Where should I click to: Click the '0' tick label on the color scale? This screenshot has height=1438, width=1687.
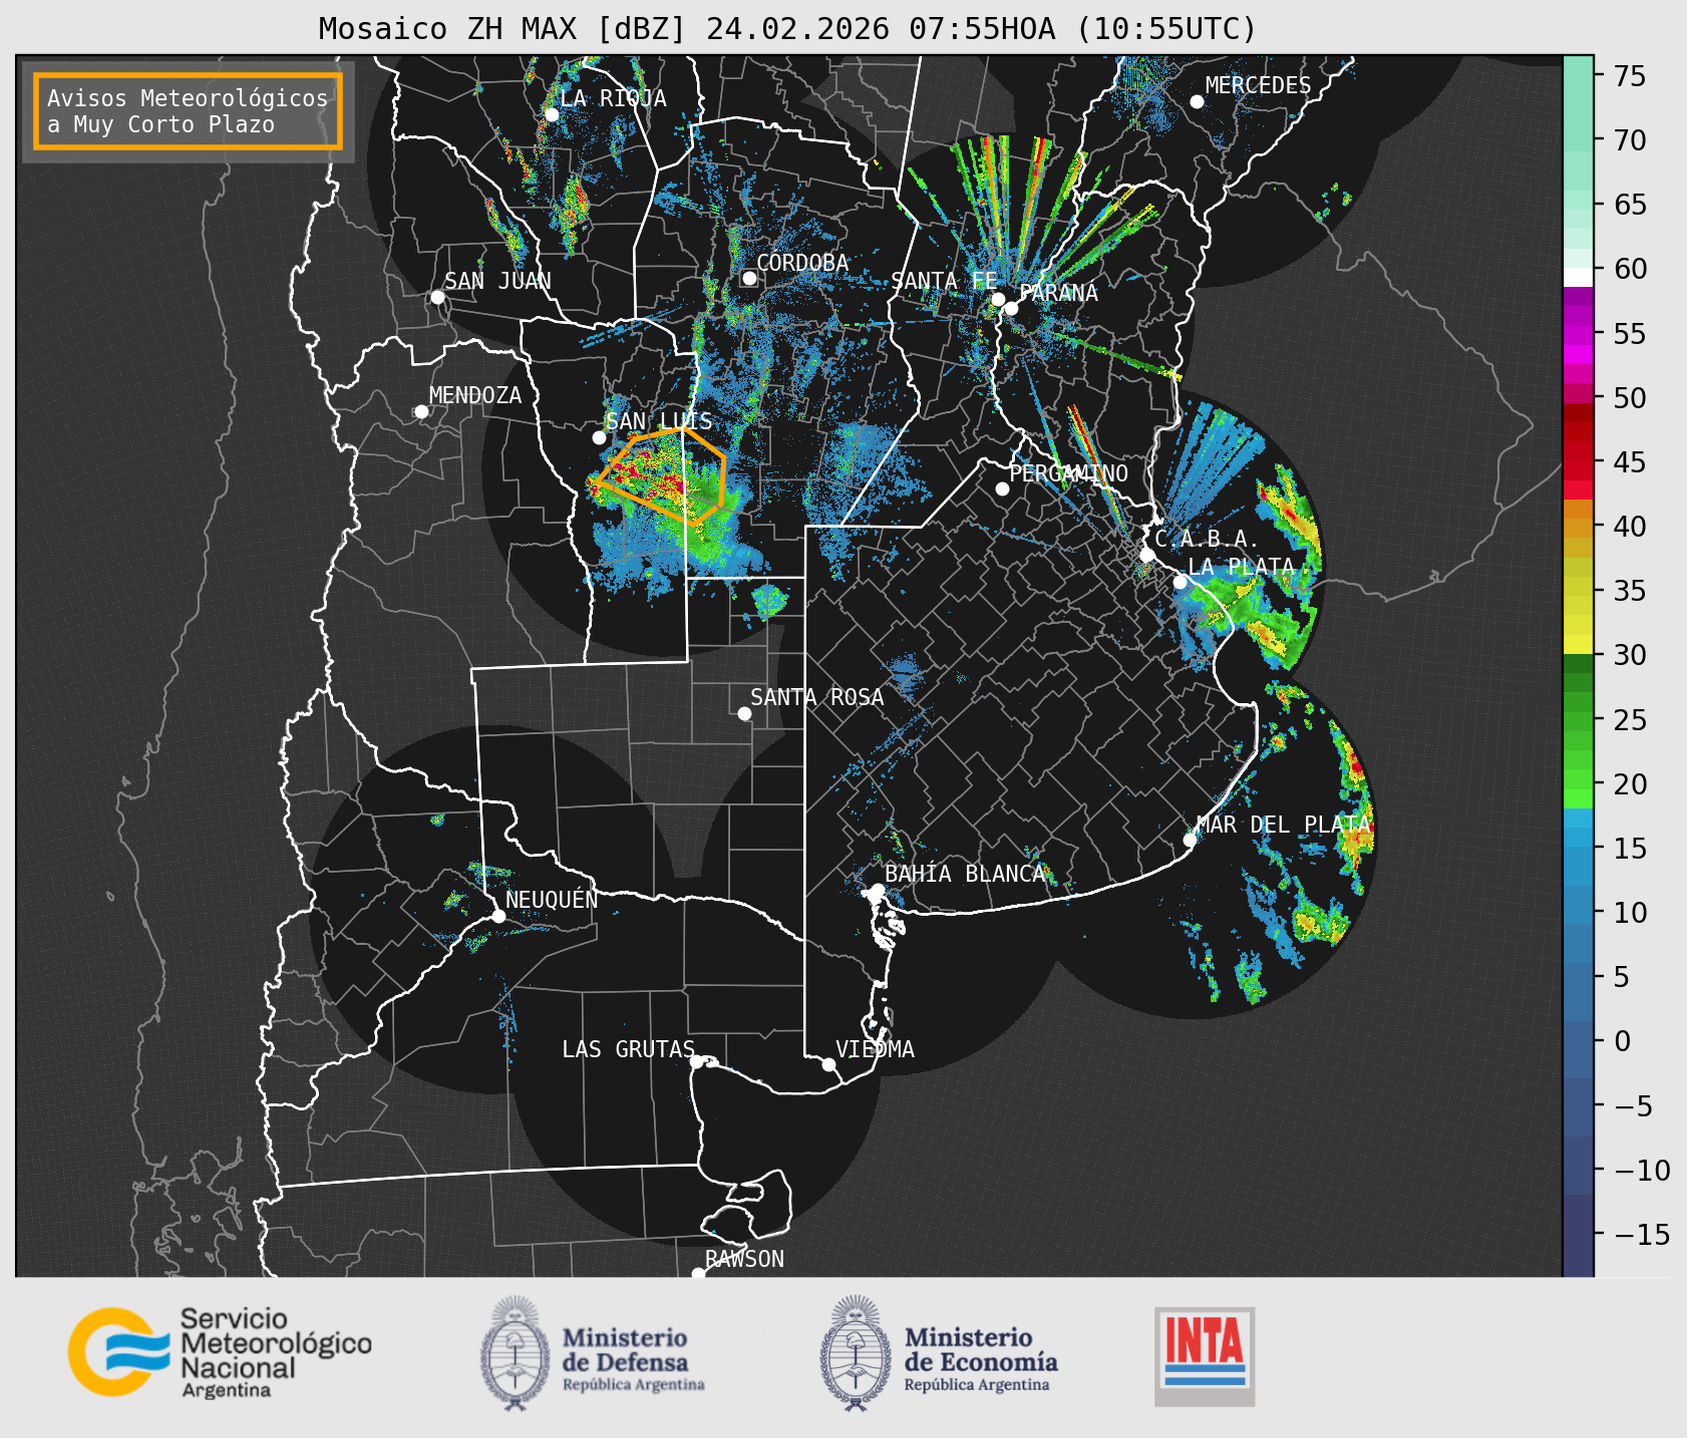[1622, 1041]
